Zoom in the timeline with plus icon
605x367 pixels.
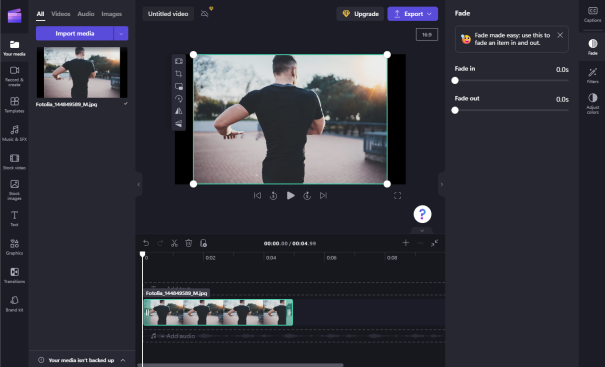point(406,243)
